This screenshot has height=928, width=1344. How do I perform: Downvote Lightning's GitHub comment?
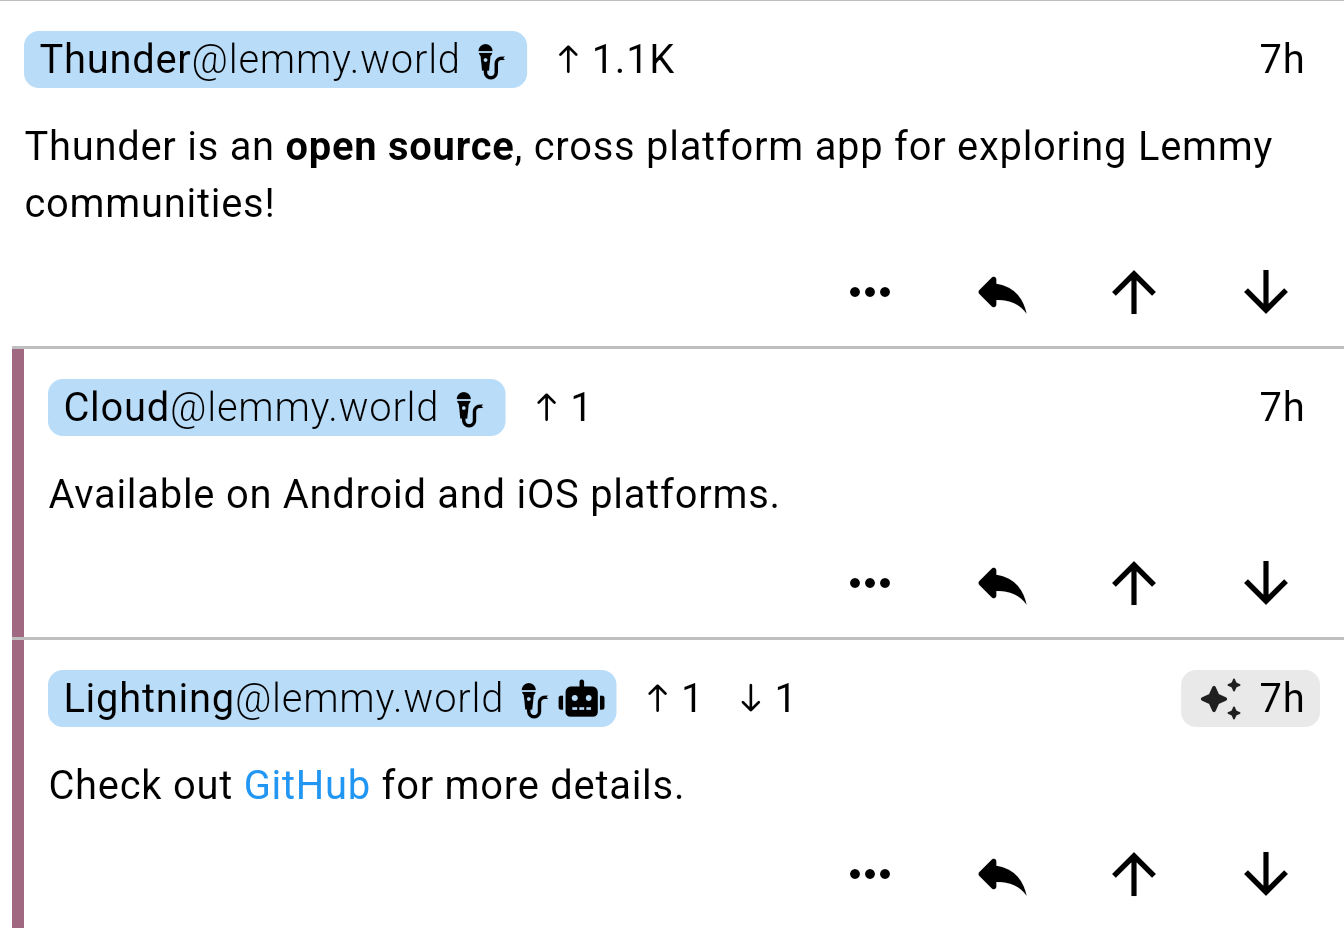coord(1266,875)
